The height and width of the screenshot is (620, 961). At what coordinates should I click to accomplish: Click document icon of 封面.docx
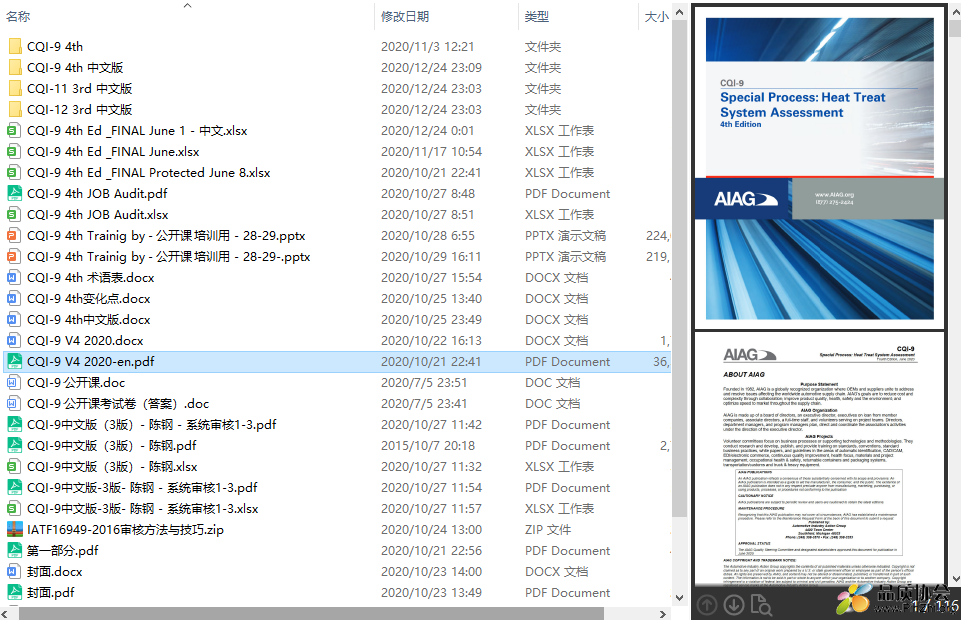click(13, 572)
